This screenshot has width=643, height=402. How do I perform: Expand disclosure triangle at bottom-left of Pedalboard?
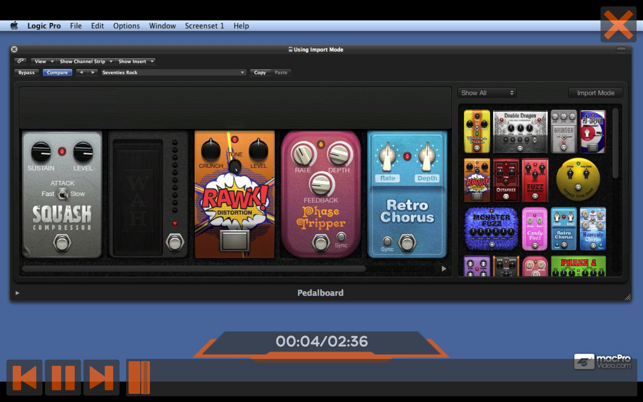17,293
